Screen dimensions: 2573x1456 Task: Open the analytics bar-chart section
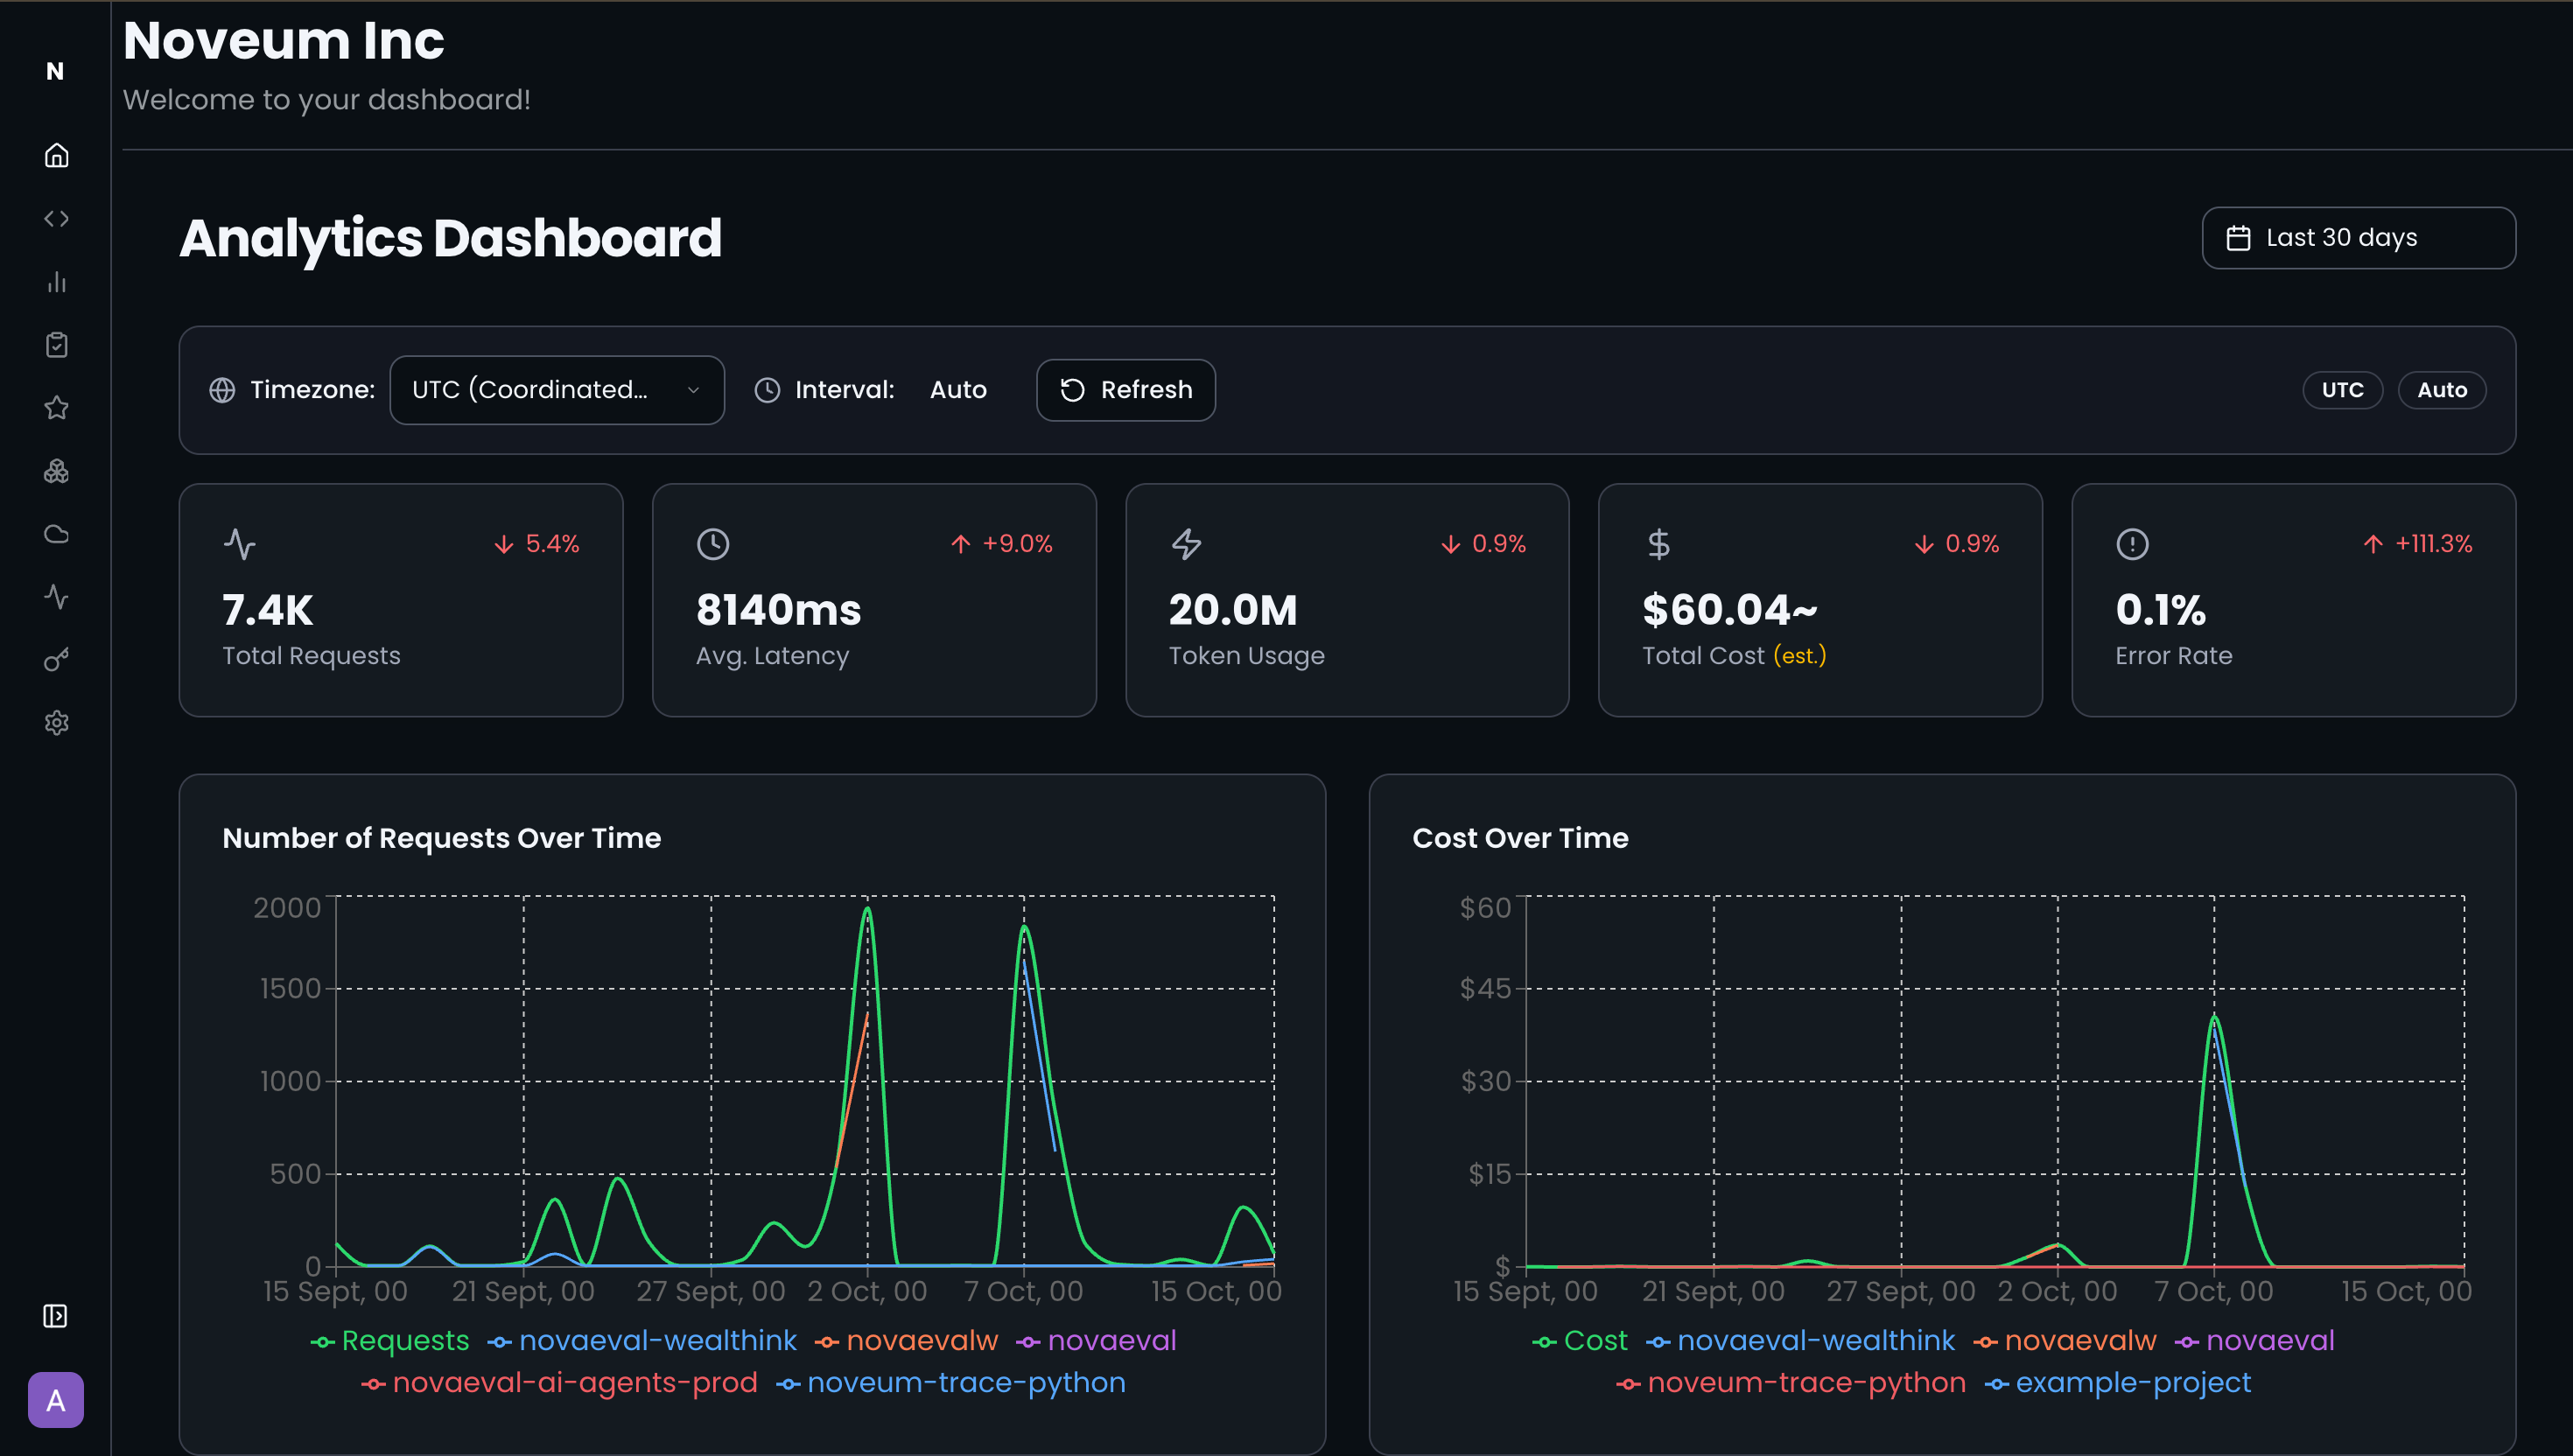pos(56,282)
